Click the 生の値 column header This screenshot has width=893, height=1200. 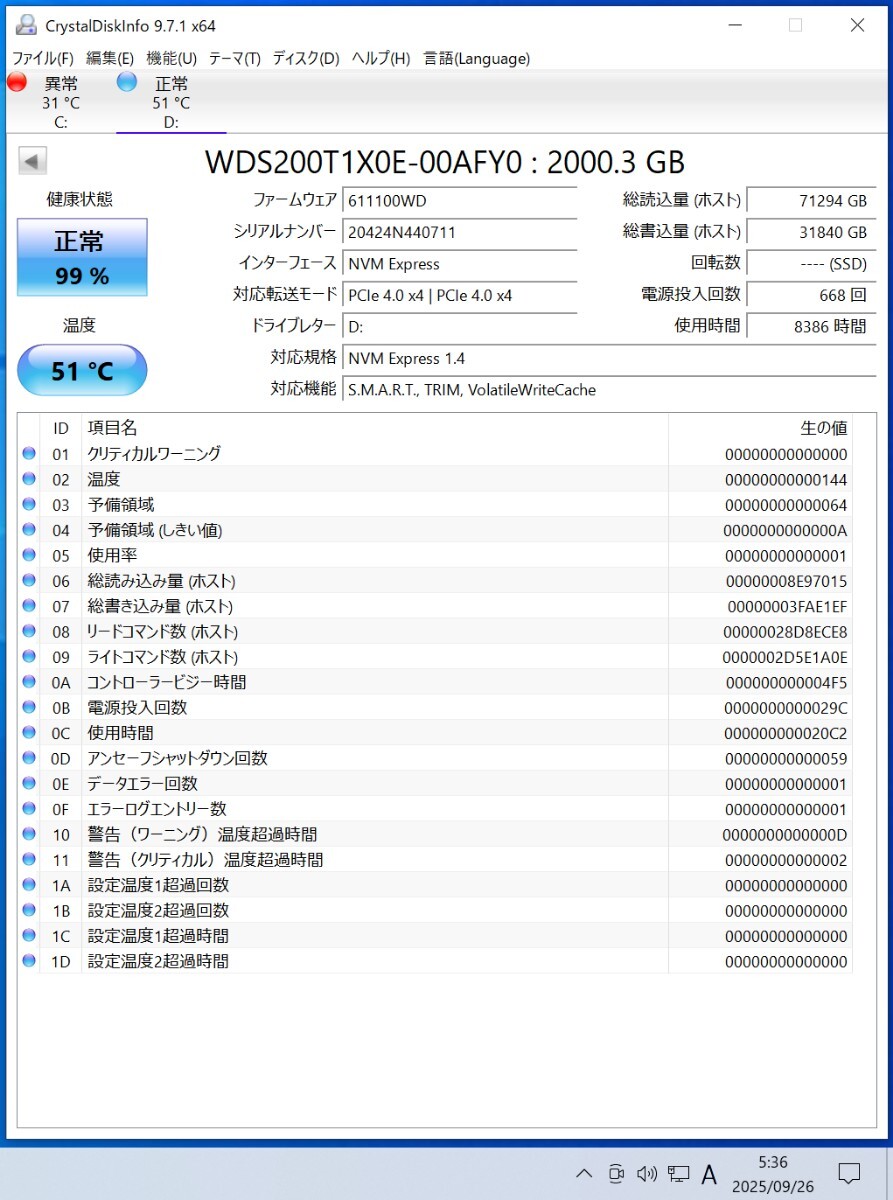(x=760, y=428)
